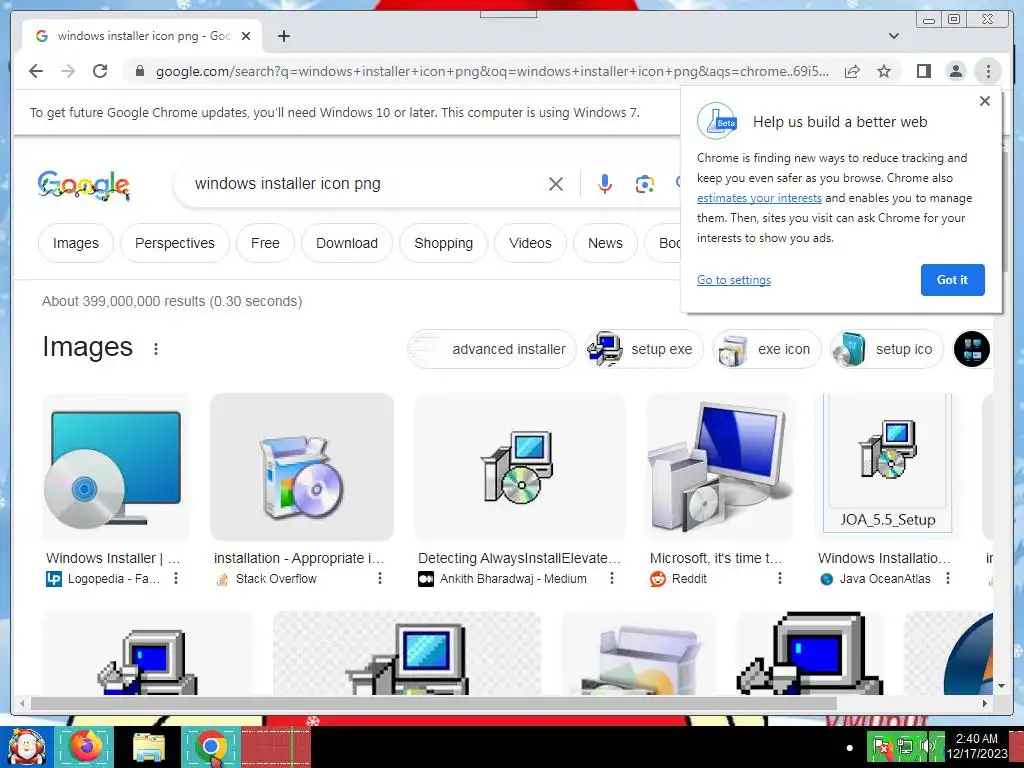This screenshot has width=1024, height=768.
Task: Open the Stack Overflow installation image
Action: (x=302, y=466)
